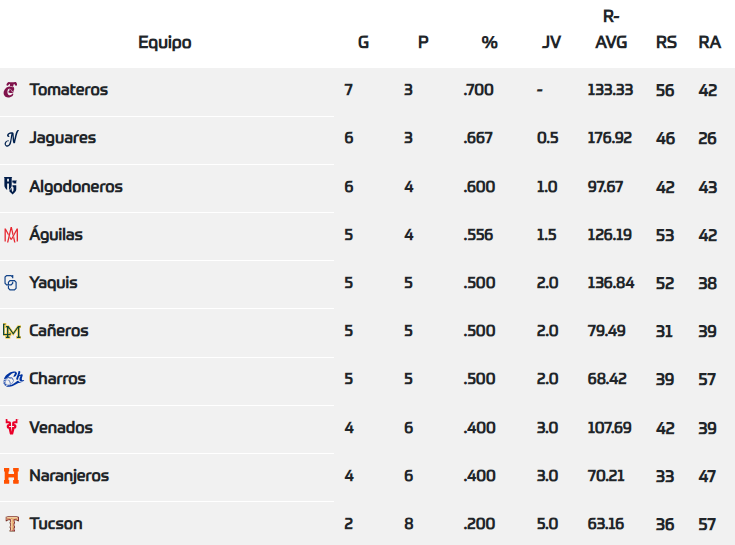Open the Jaguares team link
This screenshot has width=735, height=545.
coord(63,138)
